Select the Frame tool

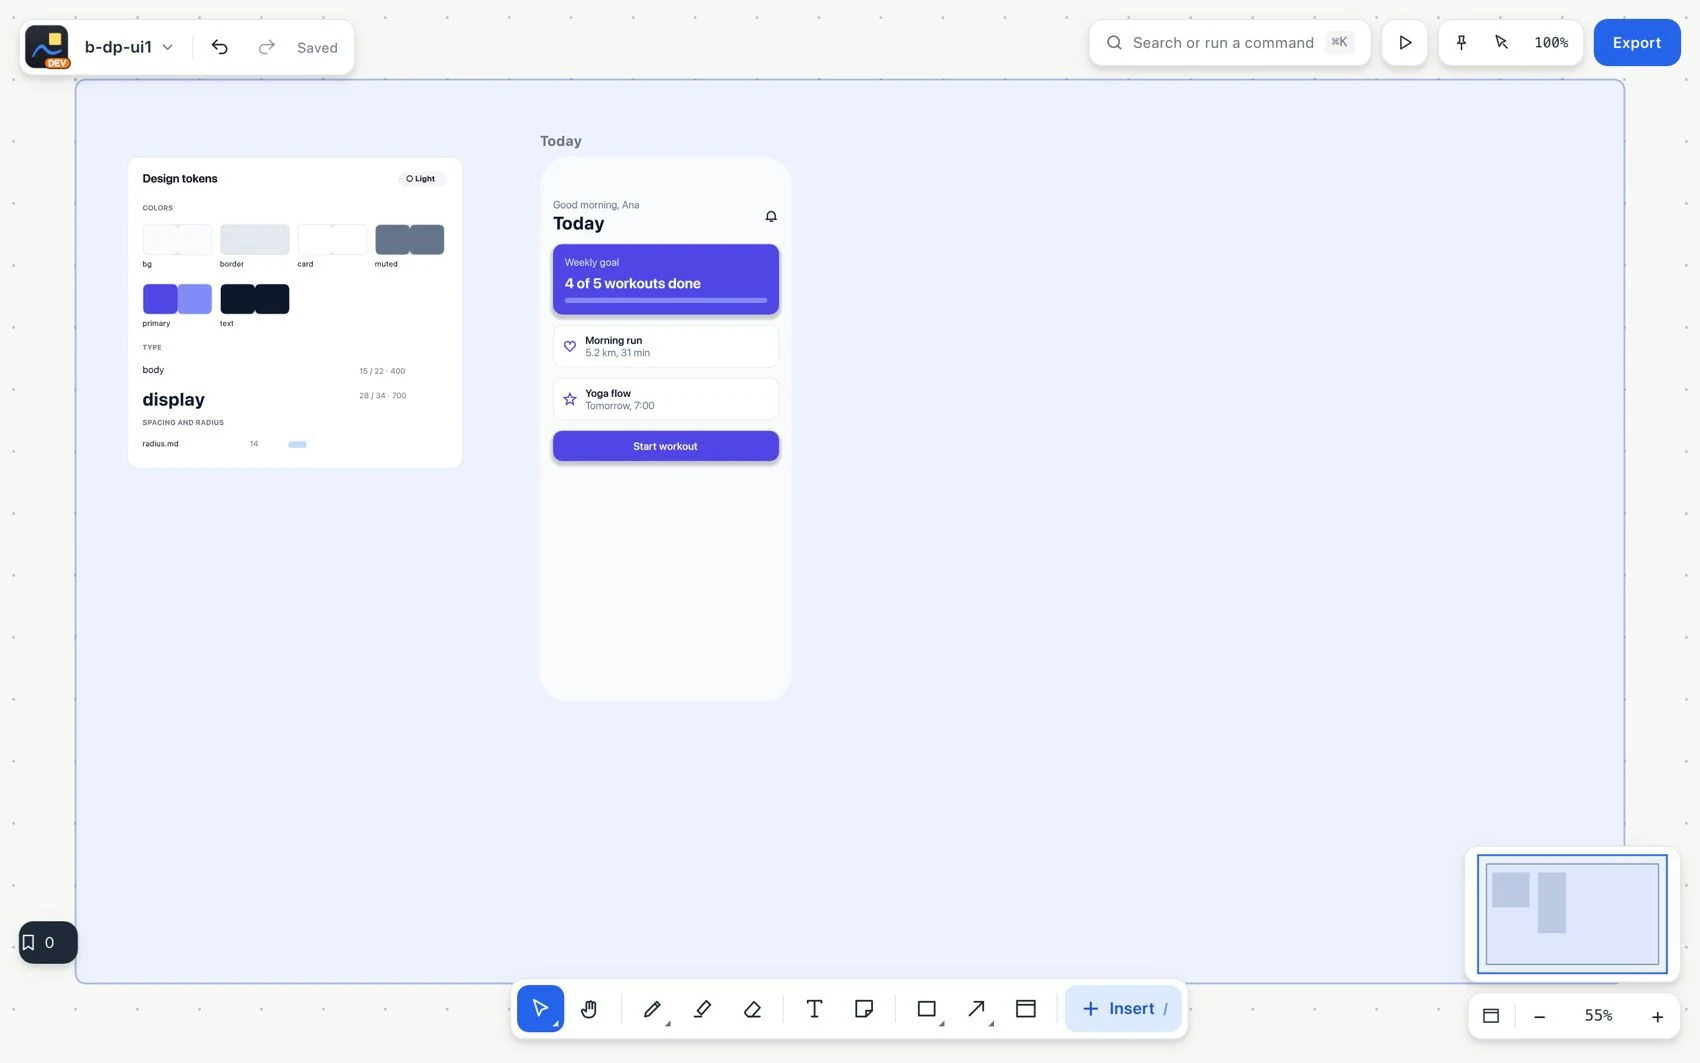click(1026, 1008)
